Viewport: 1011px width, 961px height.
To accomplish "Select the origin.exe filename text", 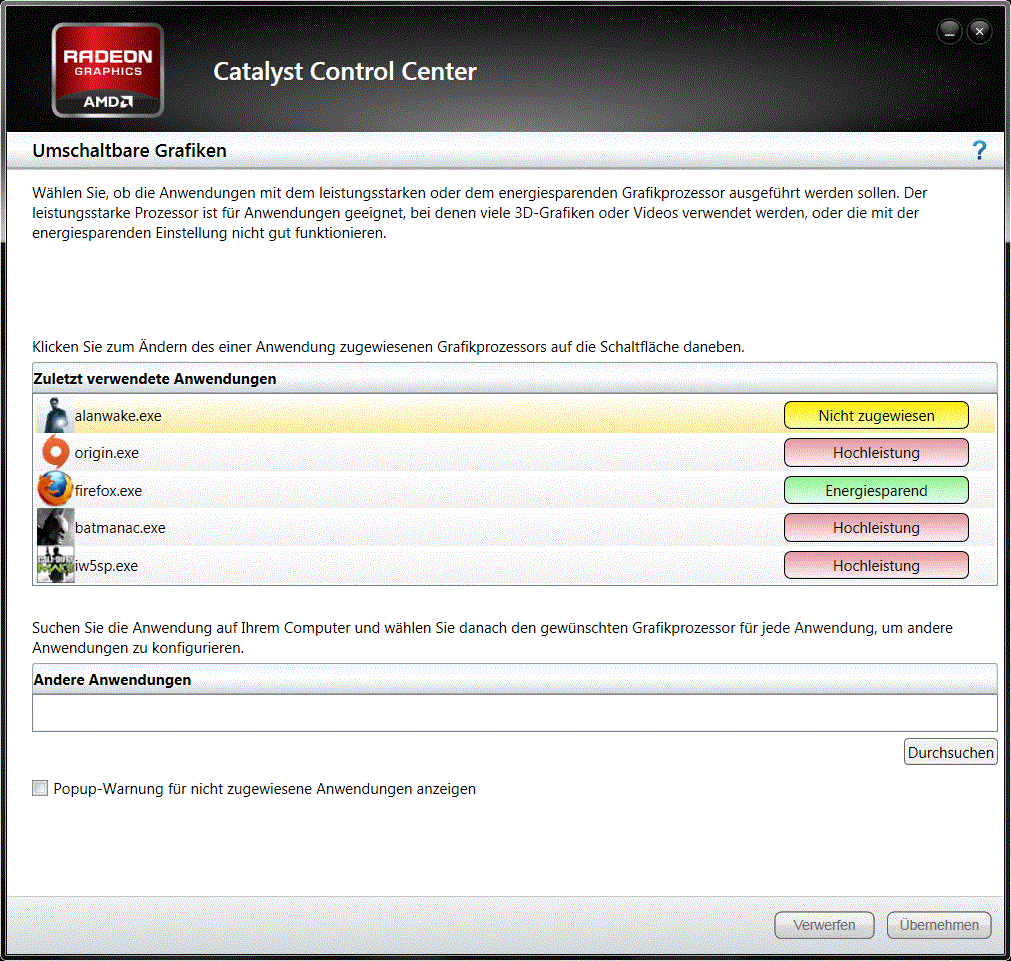I will tap(106, 453).
